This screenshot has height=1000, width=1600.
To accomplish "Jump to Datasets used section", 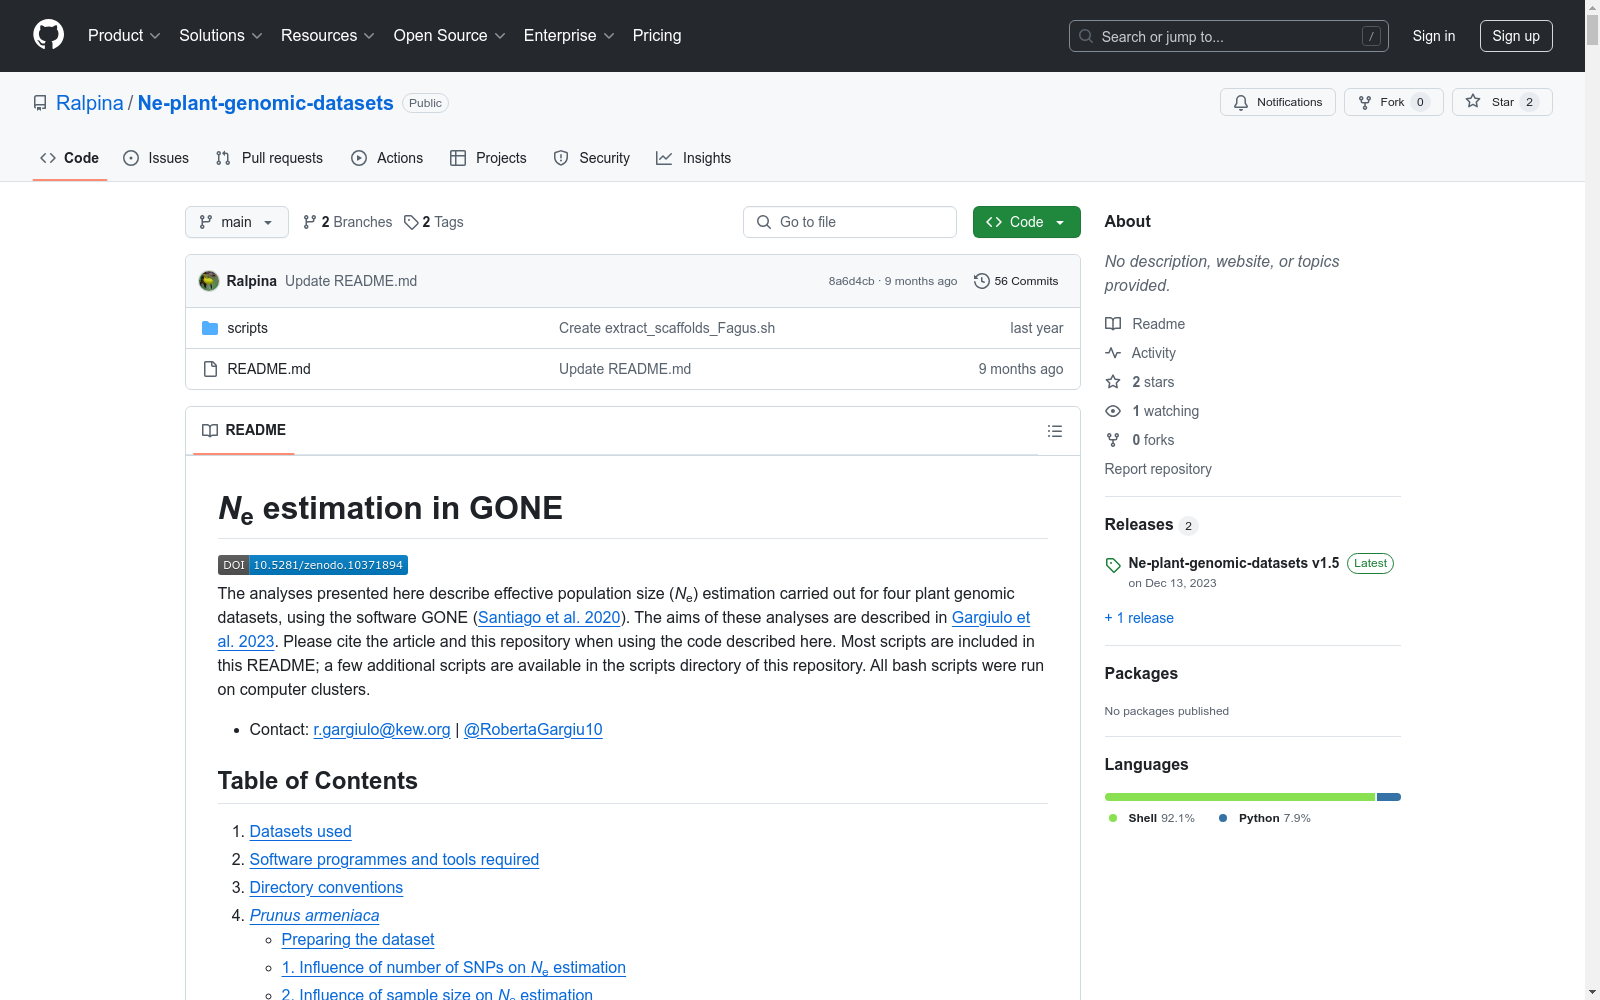I will click(x=300, y=832).
